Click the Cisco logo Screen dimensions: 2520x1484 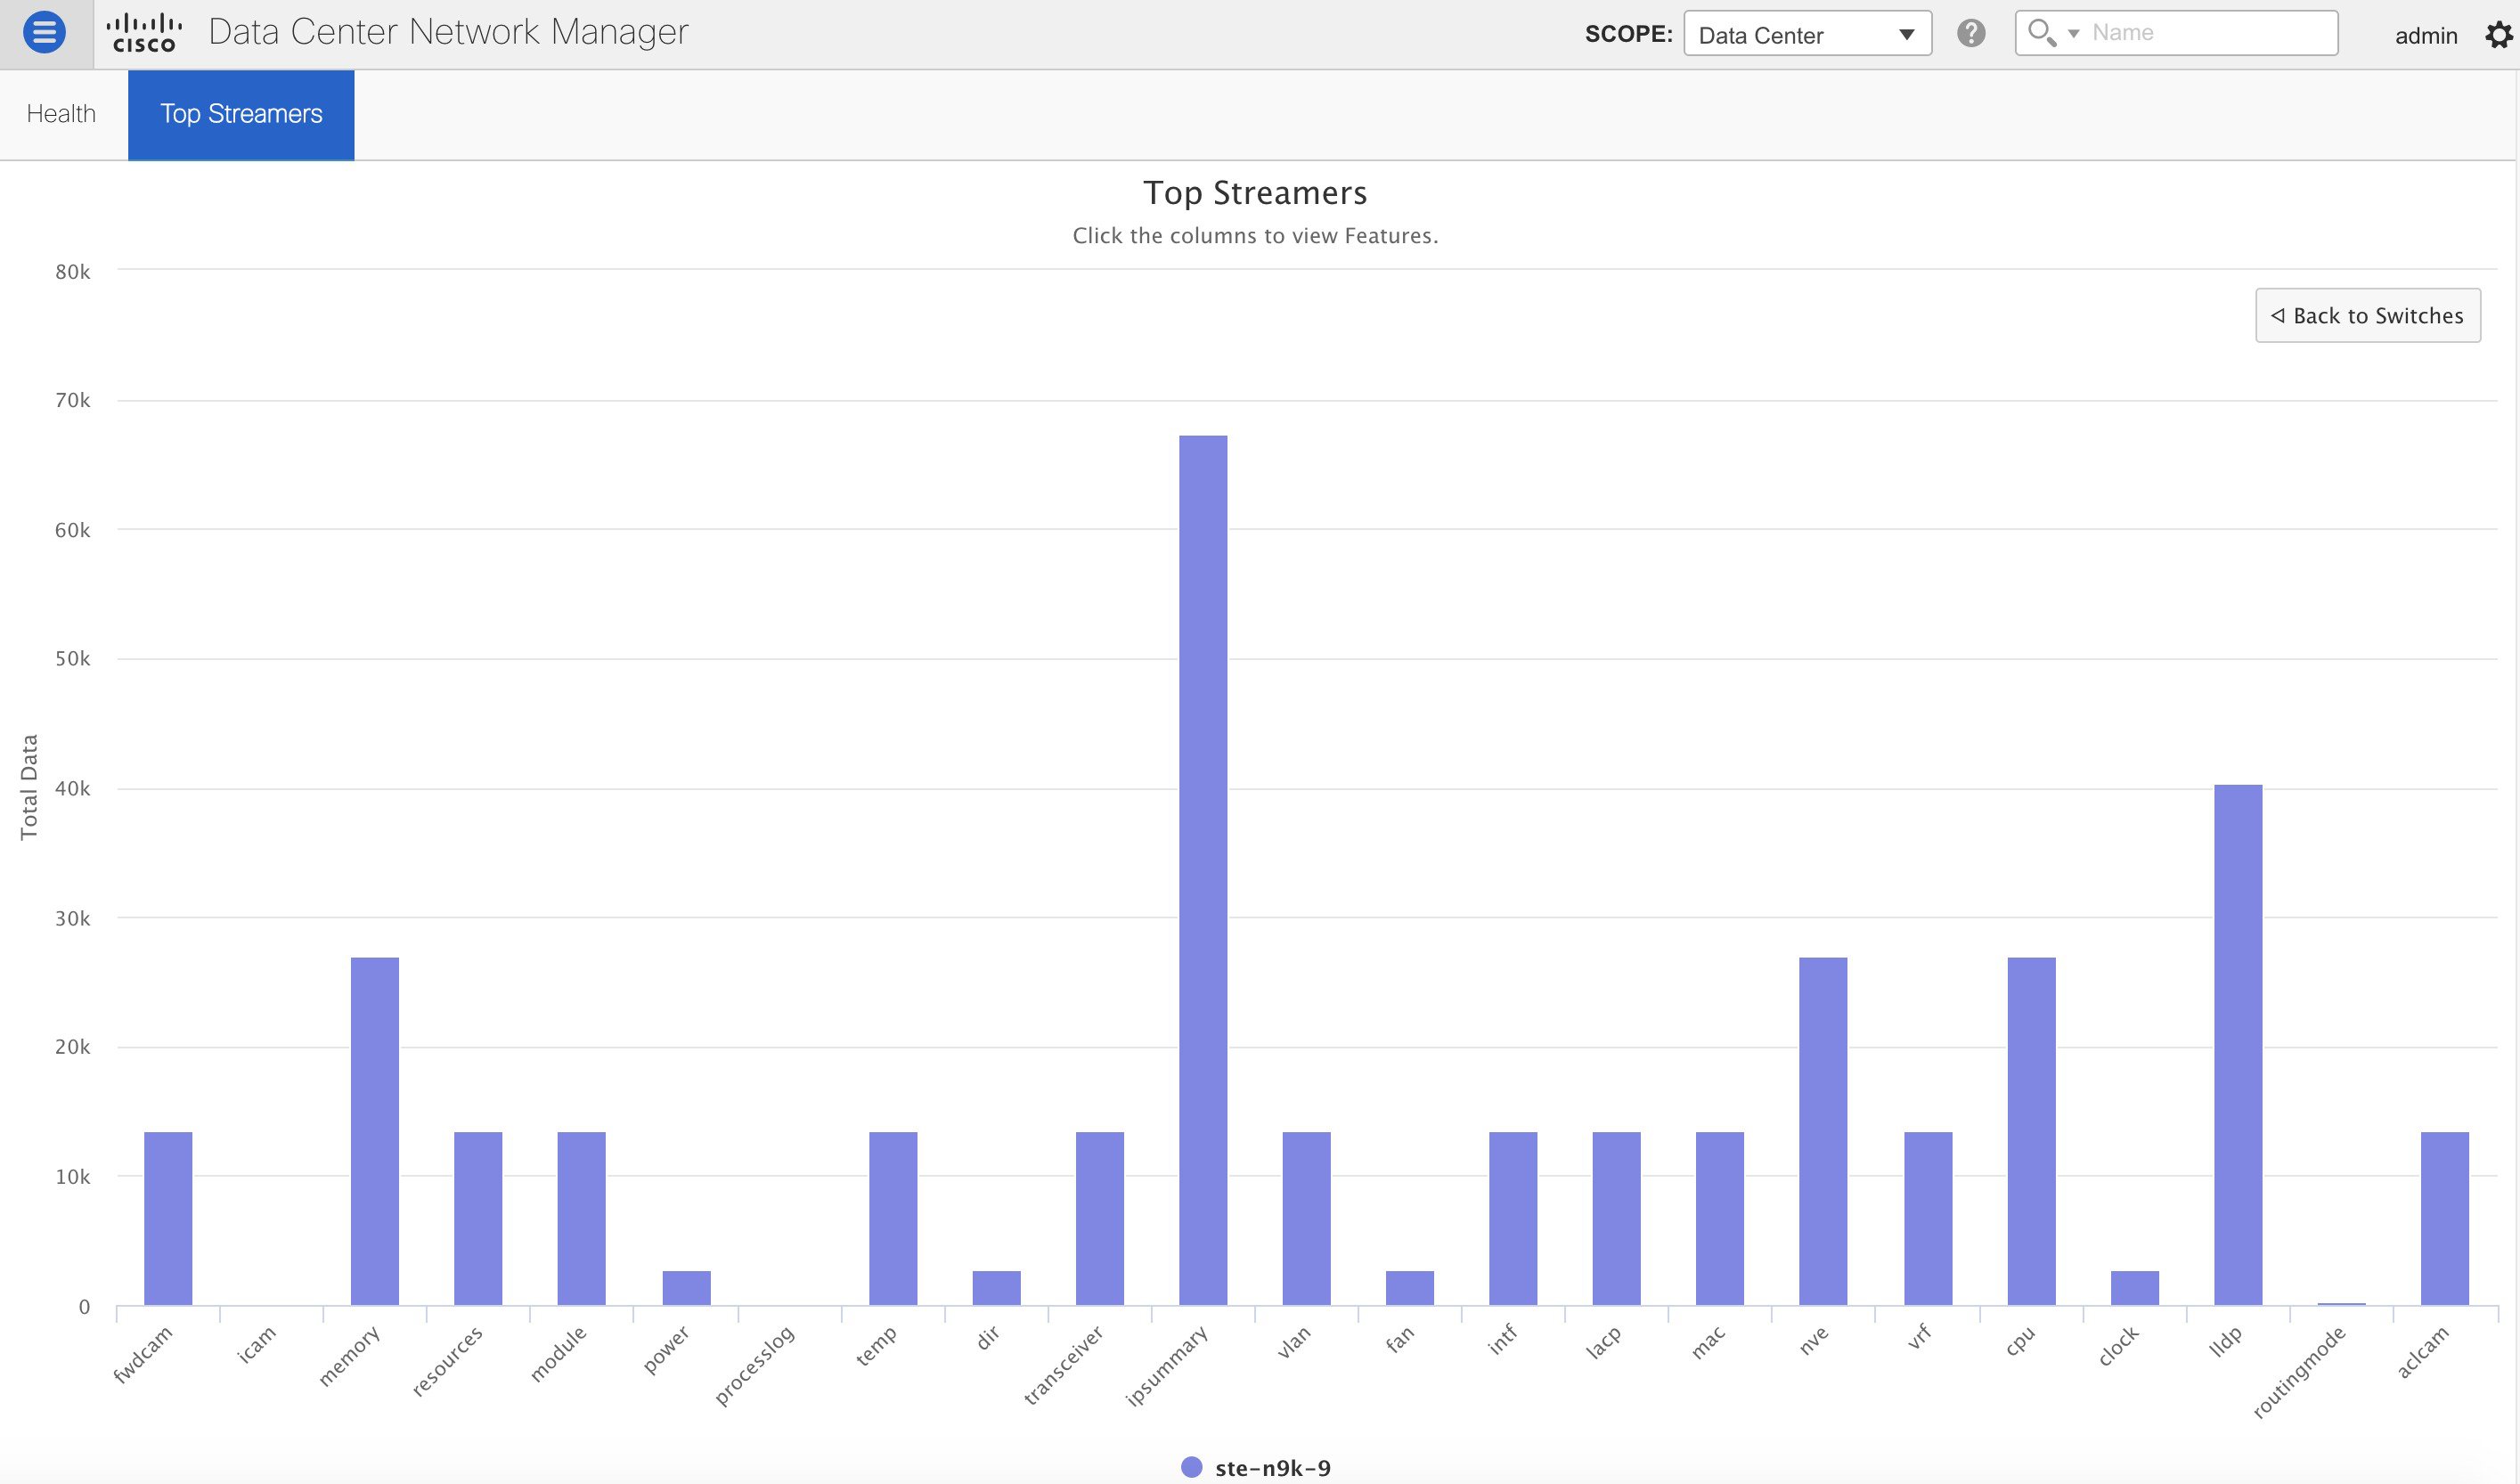(144, 33)
